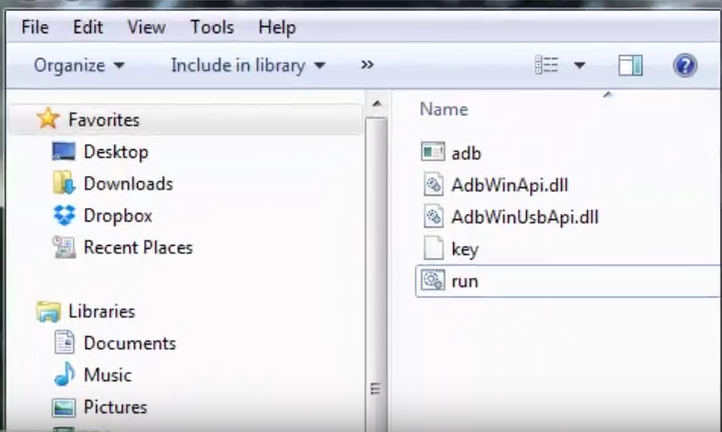The width and height of the screenshot is (722, 432).
Task: Open the View menu
Action: click(146, 27)
